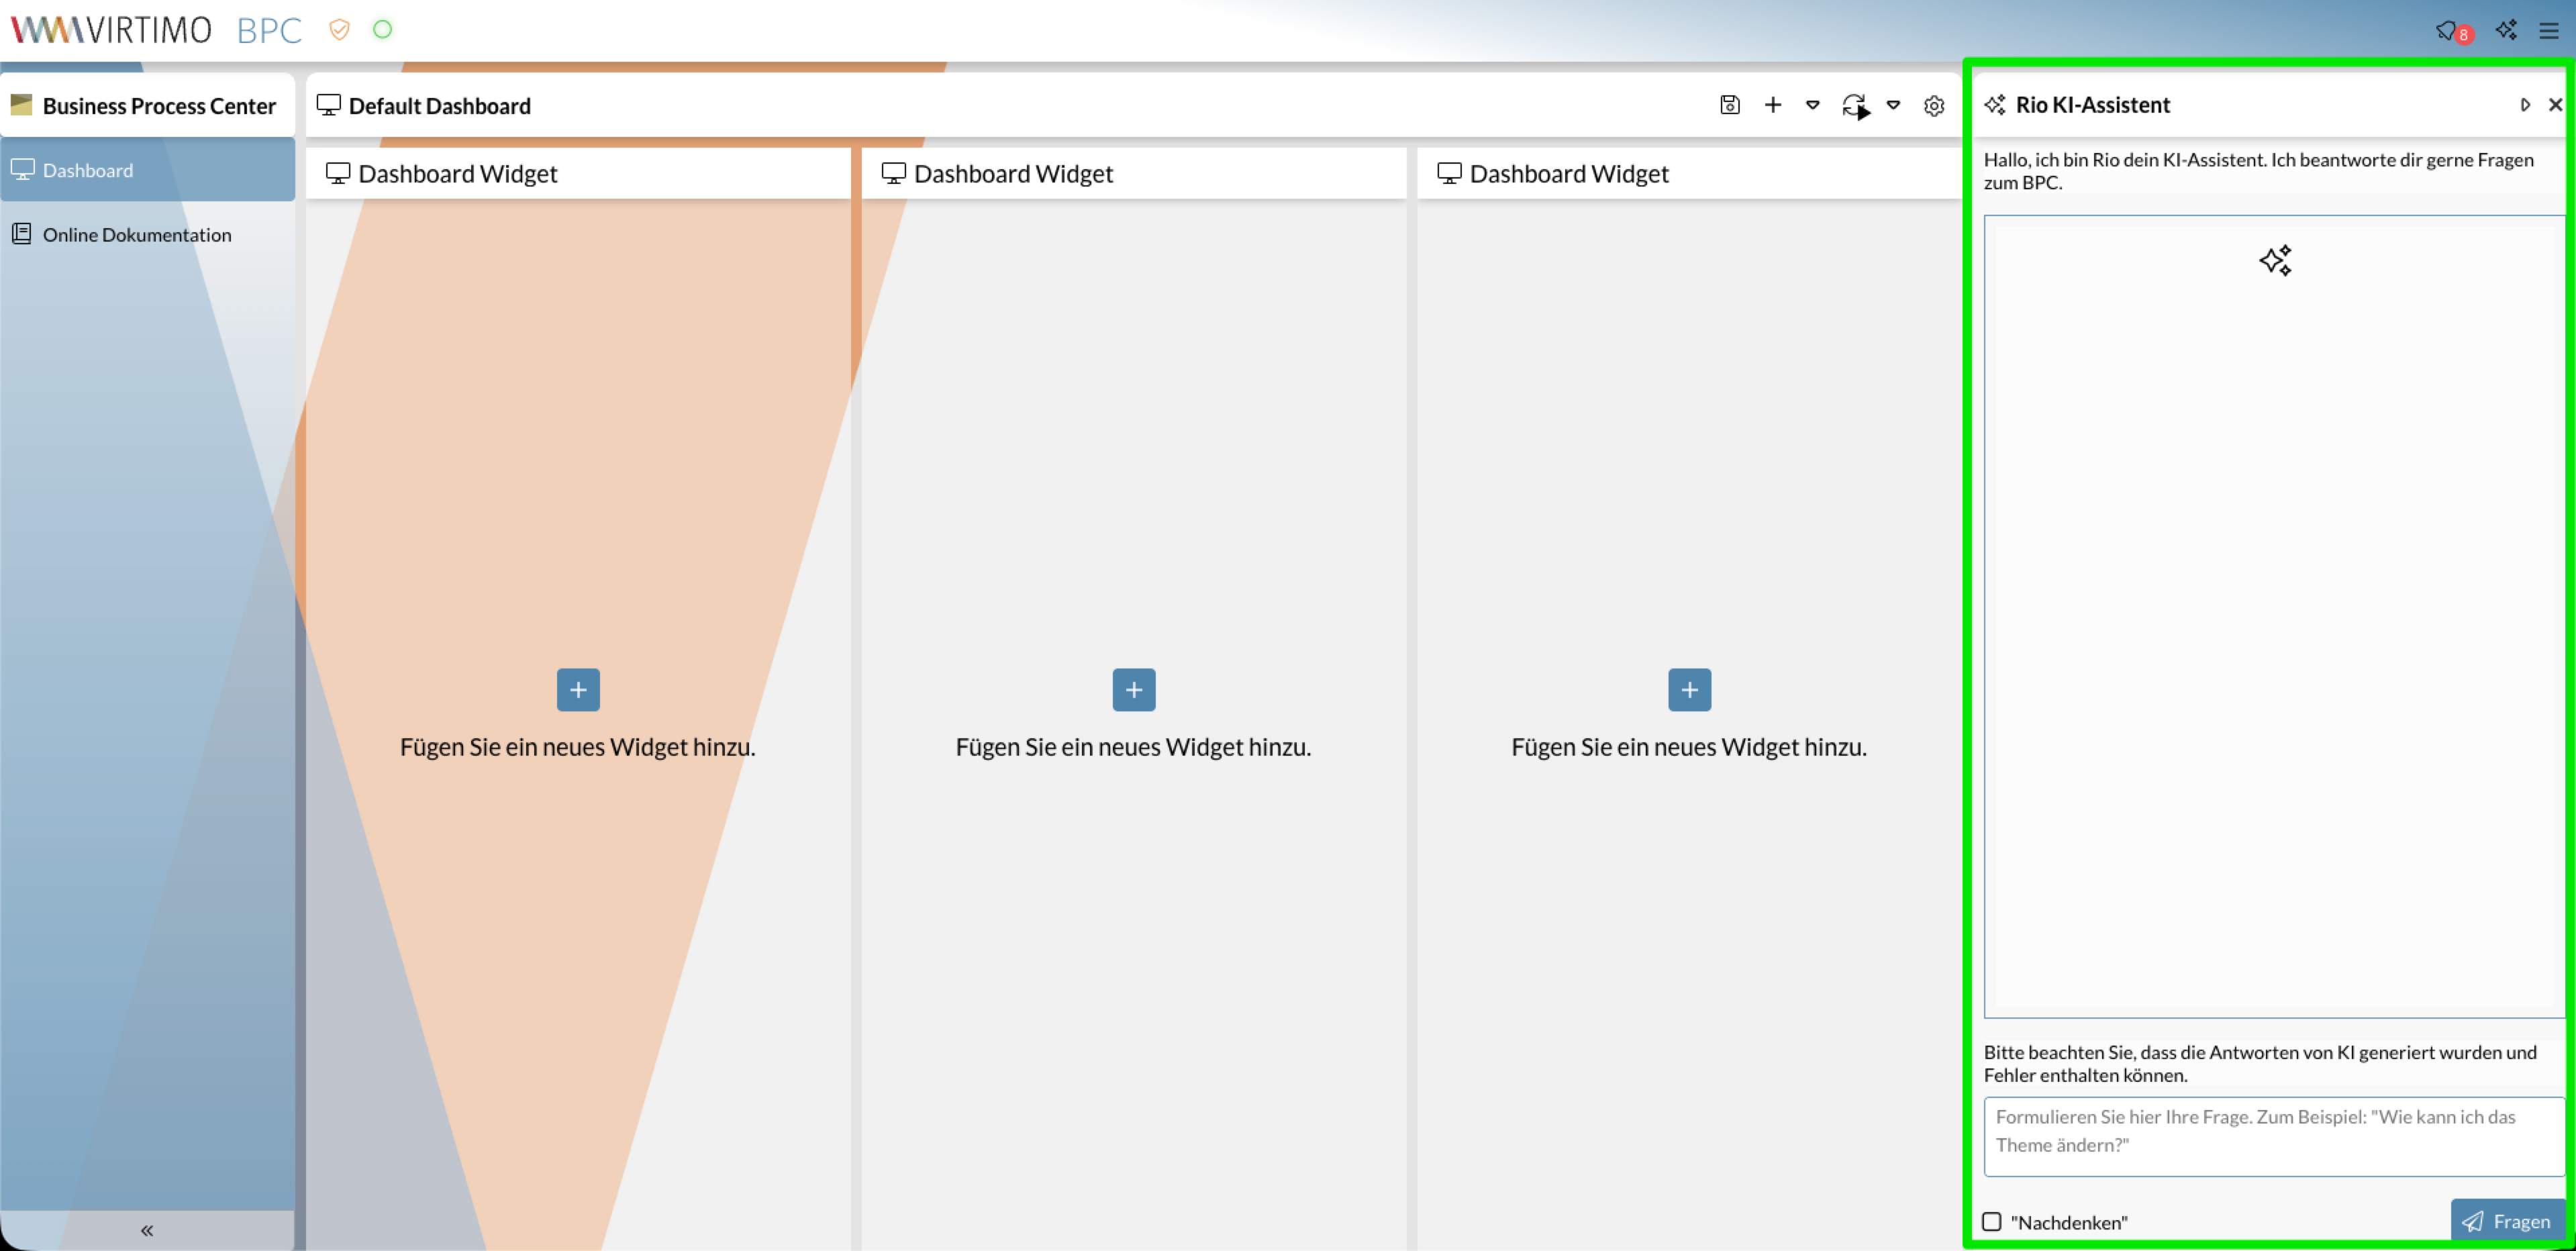Collapse the Rio KI-Assistent panel using the triangle
2576x1251 pixels.
click(2525, 105)
